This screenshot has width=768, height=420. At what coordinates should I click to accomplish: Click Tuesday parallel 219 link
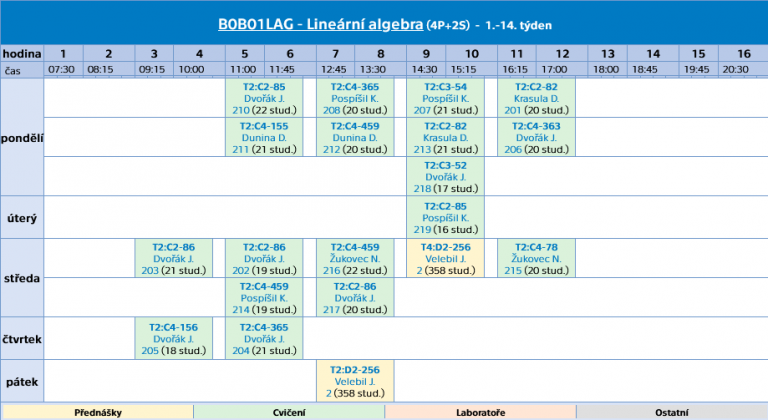(422, 229)
